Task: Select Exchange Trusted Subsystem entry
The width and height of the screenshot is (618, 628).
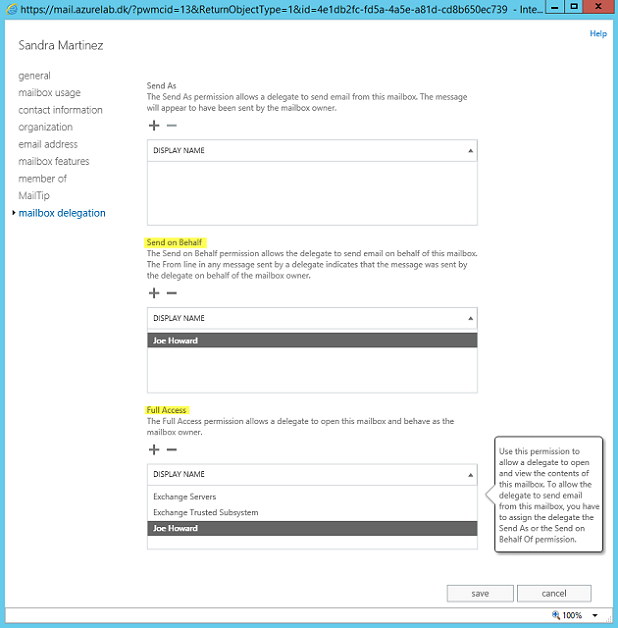Action: [x=312, y=512]
